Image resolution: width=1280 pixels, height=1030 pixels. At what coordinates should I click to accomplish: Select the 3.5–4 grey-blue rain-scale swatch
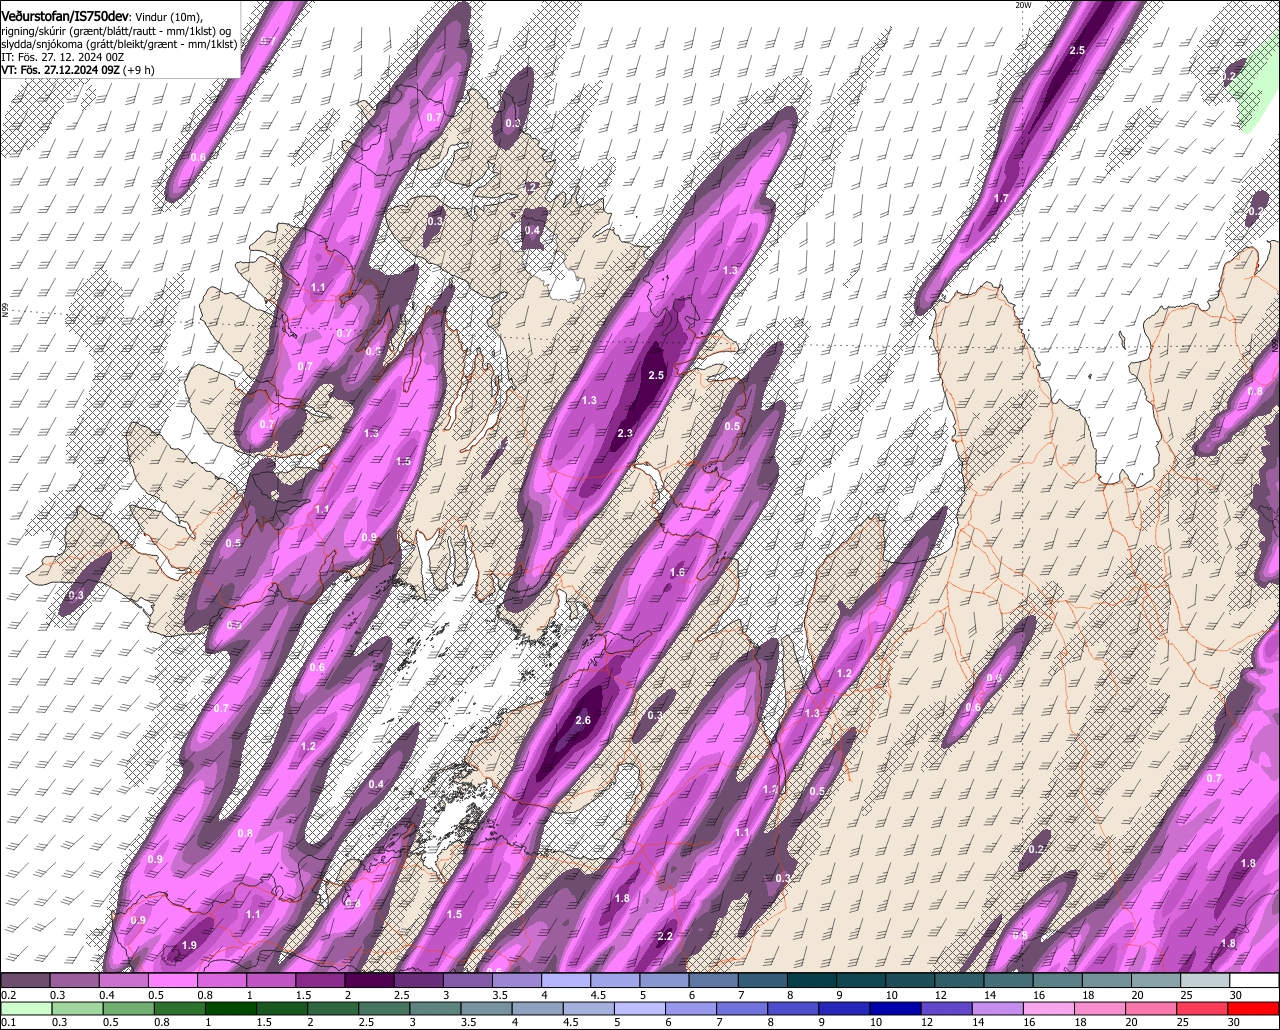click(486, 1008)
